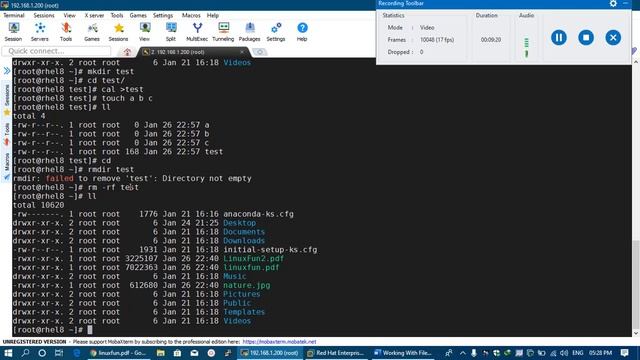
Task: Switch to Red Hat Enterprise taskbar window
Action: point(337,353)
